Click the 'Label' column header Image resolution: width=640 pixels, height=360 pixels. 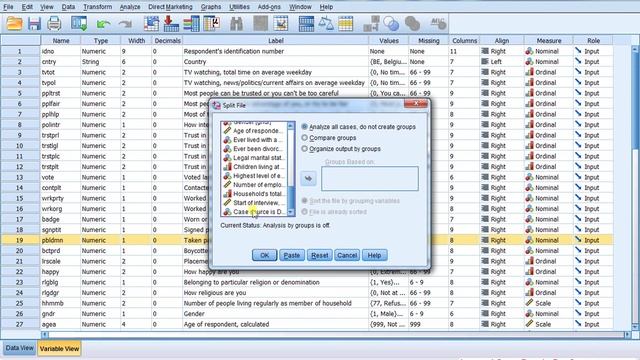276,41
